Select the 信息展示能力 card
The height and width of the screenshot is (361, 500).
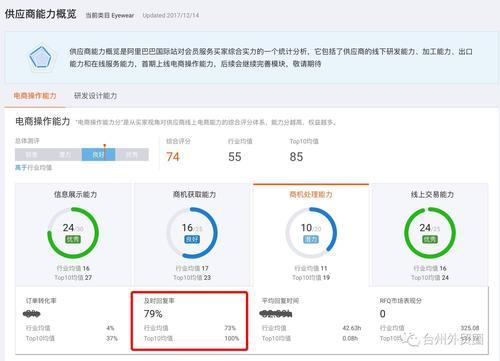pos(73,235)
